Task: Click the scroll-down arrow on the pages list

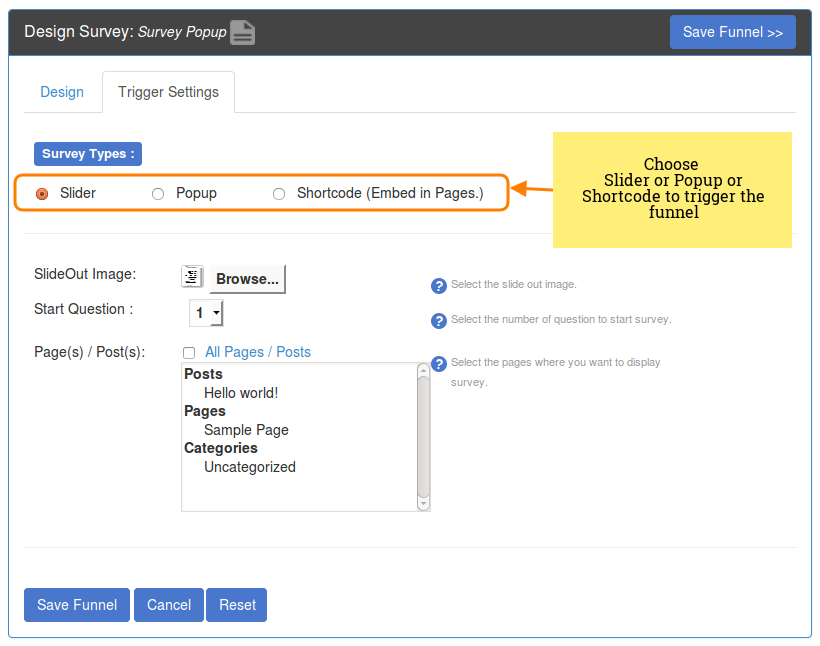Action: (x=423, y=504)
